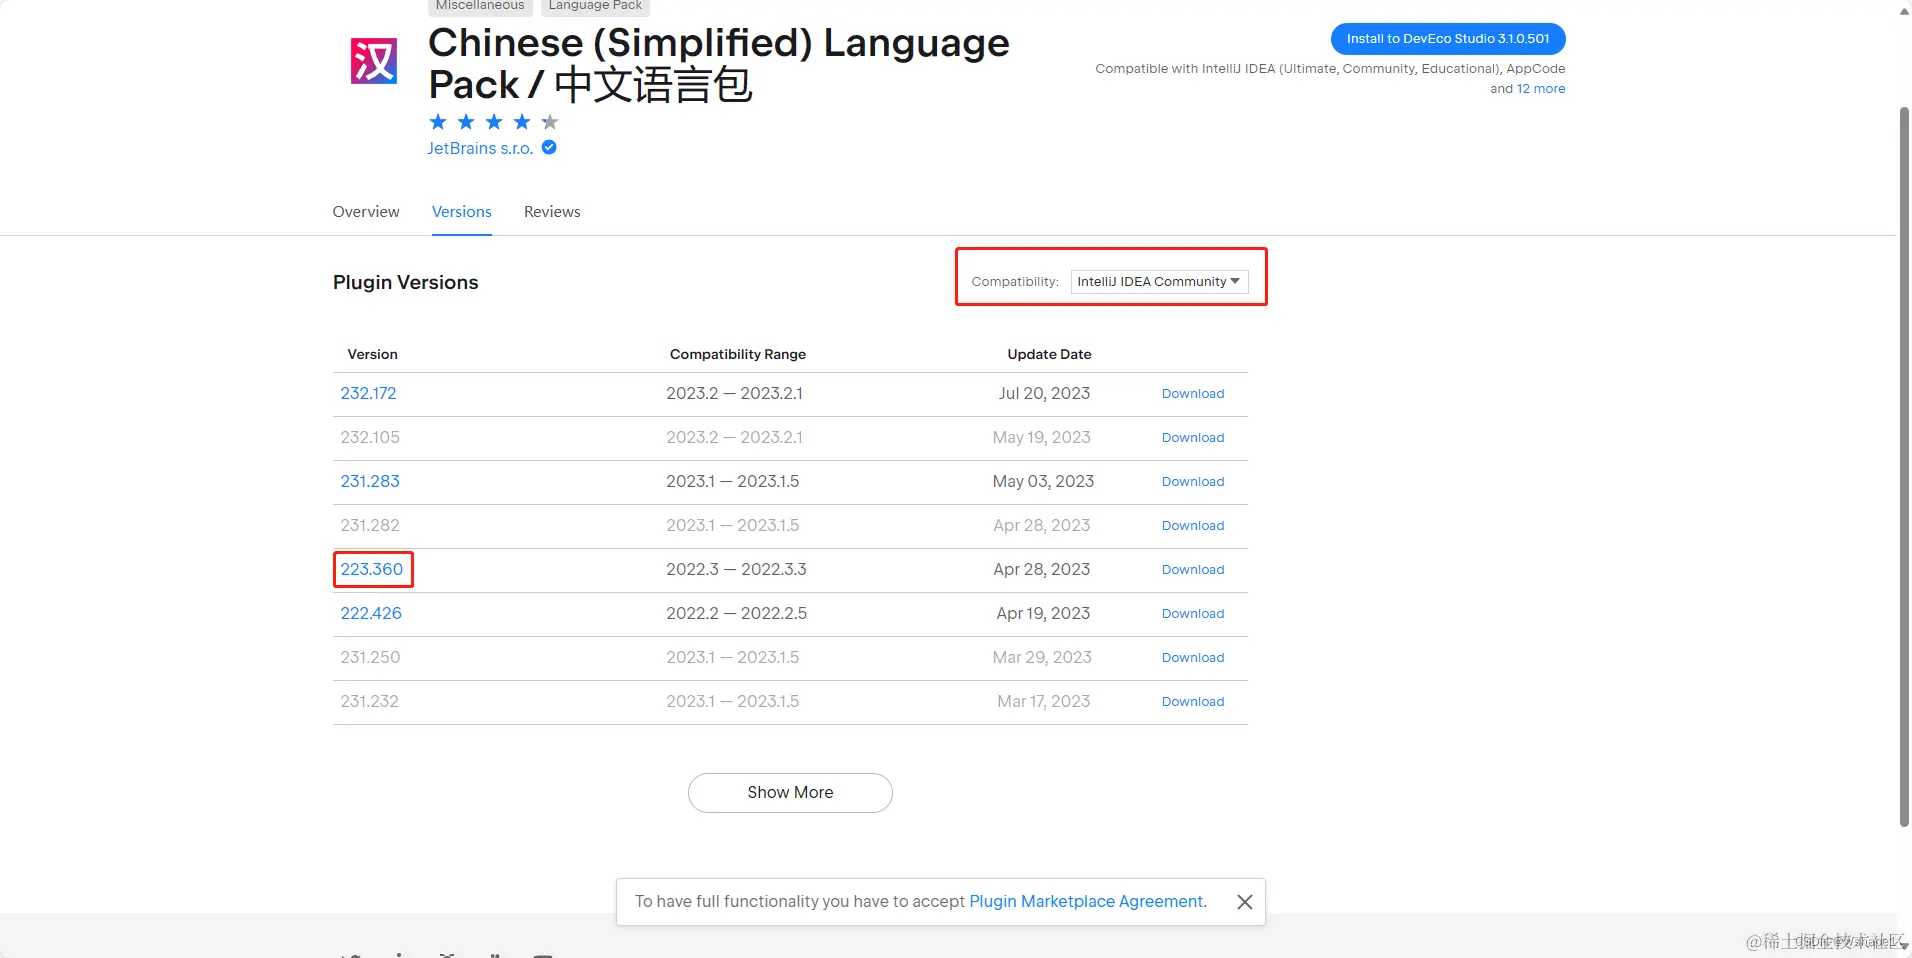Viewport: 1912px width, 958px height.
Task: Open version 223.360 details
Action: coord(372,570)
